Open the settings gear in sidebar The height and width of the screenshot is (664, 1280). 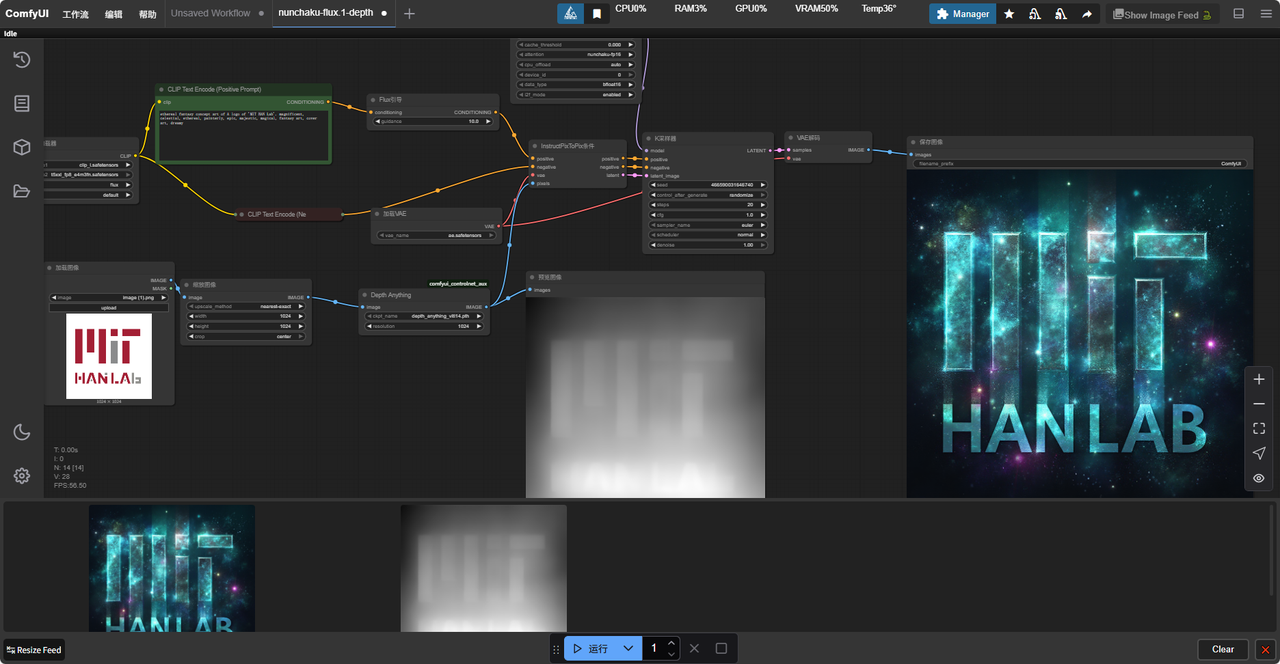[21, 476]
